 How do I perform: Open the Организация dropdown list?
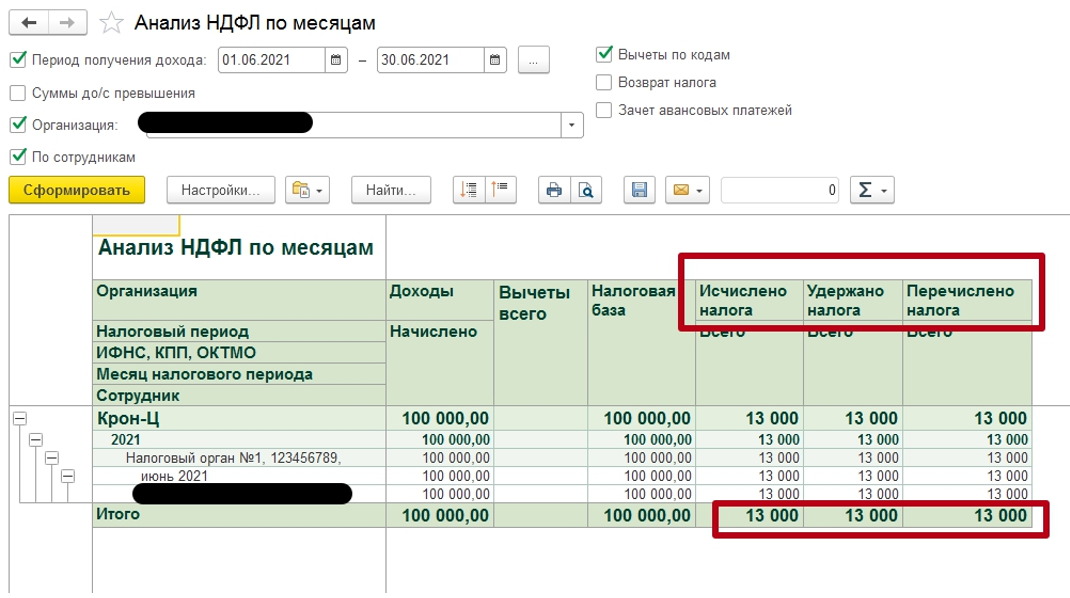tap(571, 125)
